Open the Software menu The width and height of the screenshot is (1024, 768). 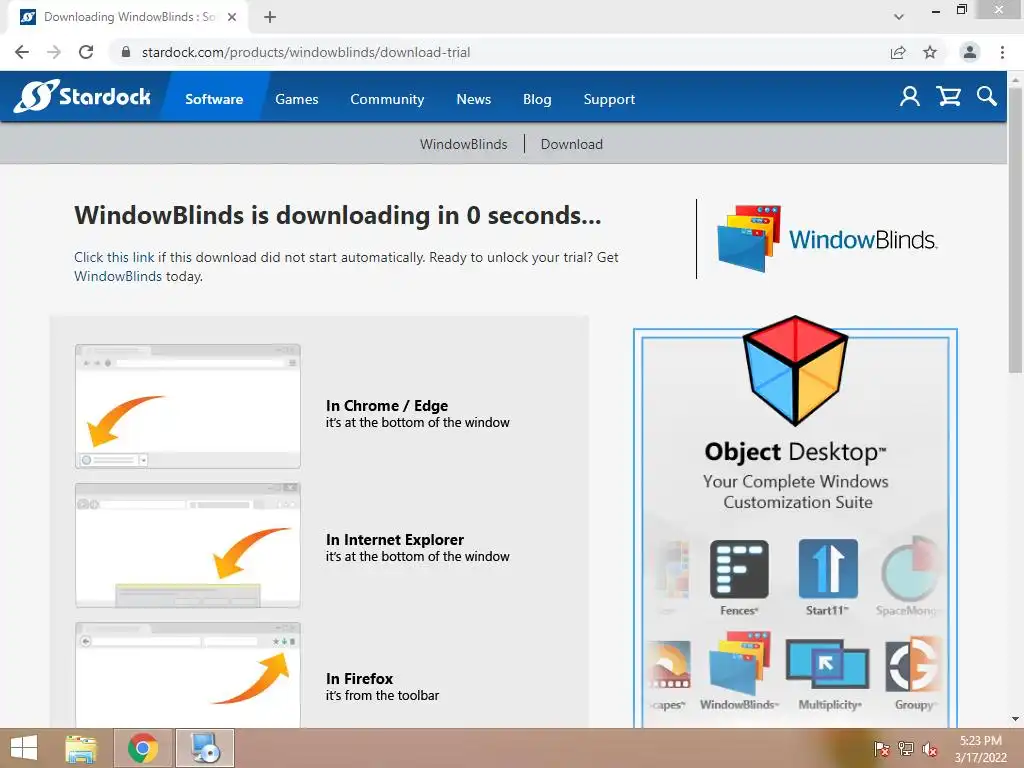(214, 99)
